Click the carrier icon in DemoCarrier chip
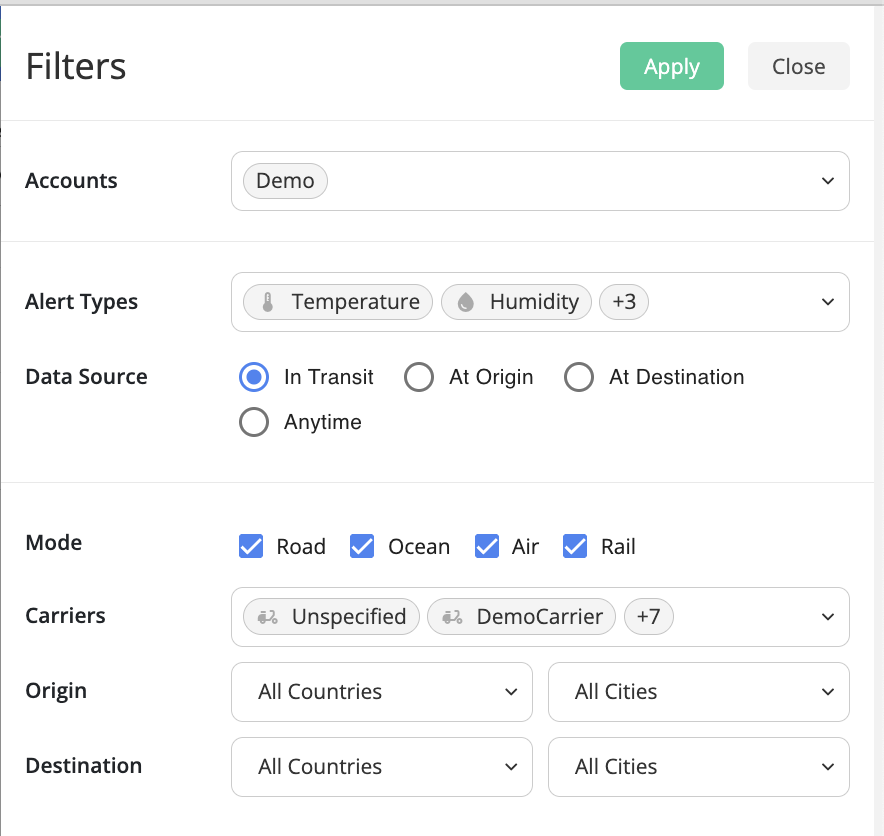 coord(452,617)
